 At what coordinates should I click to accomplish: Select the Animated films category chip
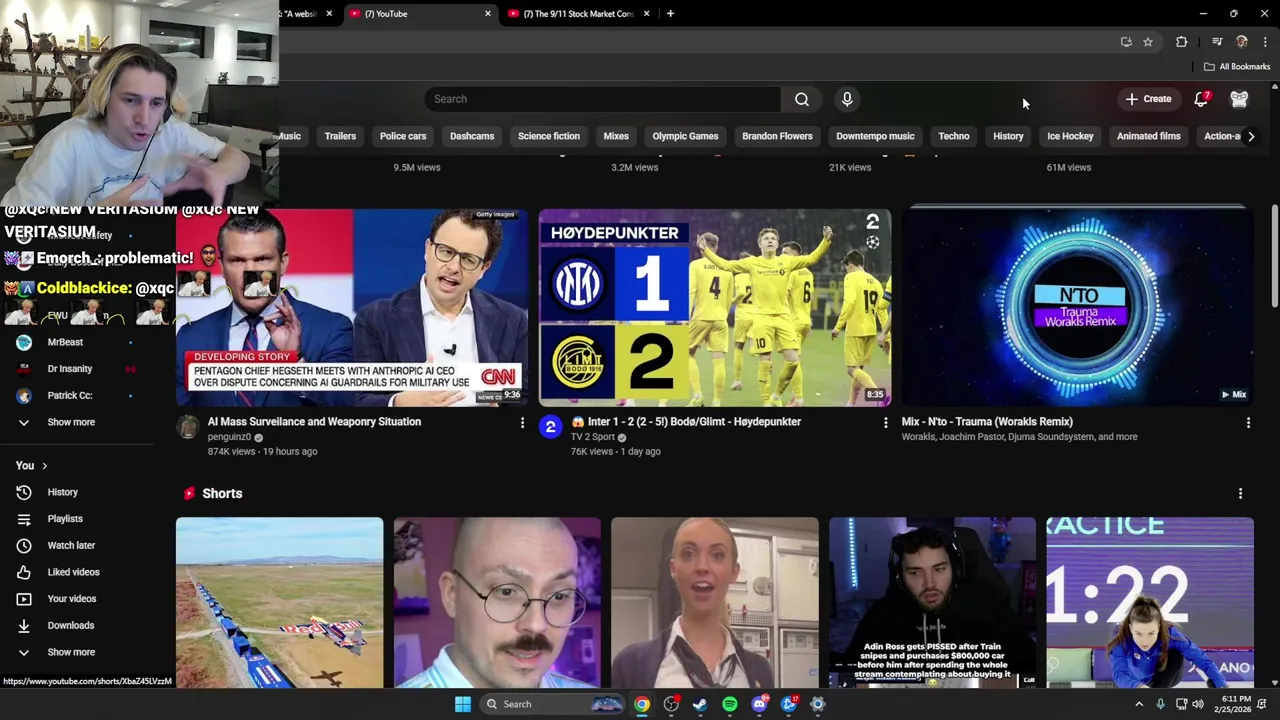(1149, 136)
